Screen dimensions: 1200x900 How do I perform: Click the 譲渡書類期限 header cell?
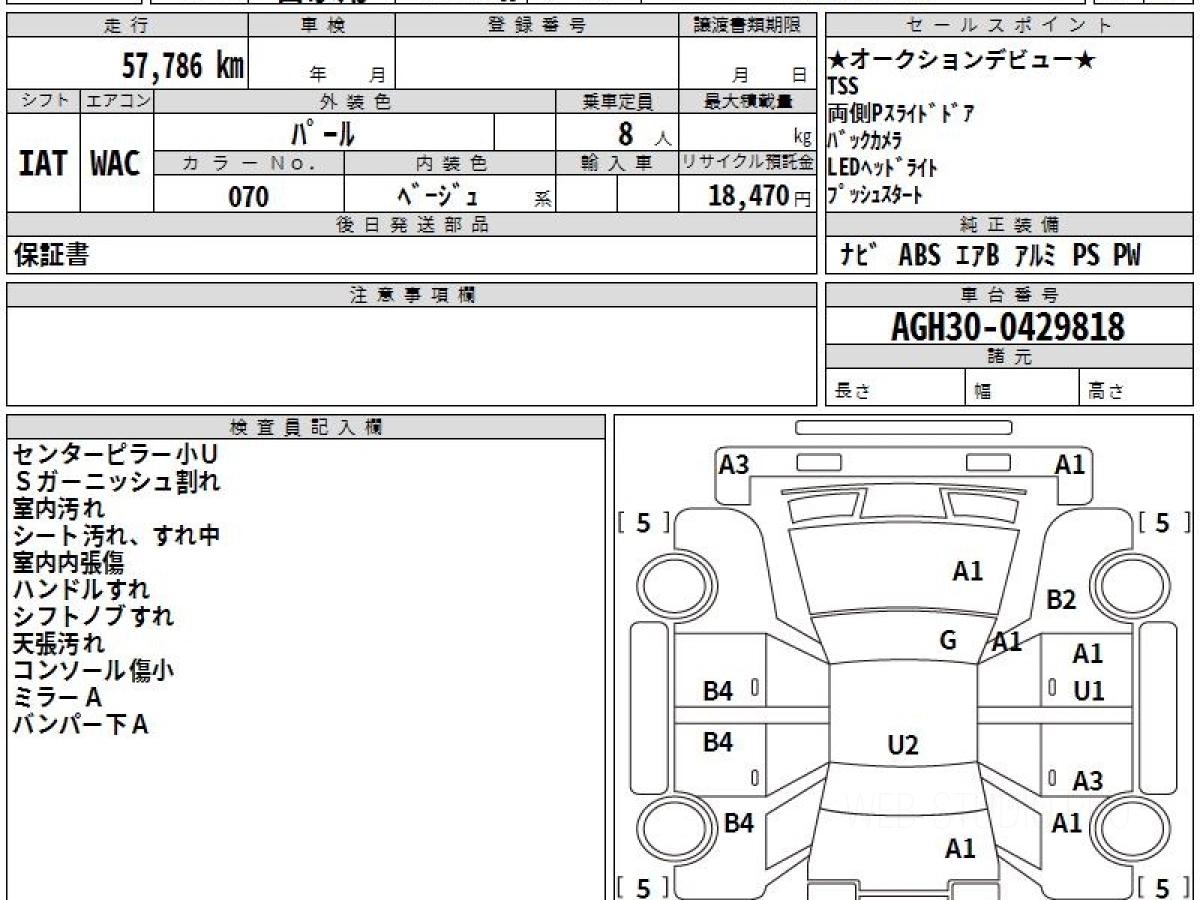tap(747, 26)
